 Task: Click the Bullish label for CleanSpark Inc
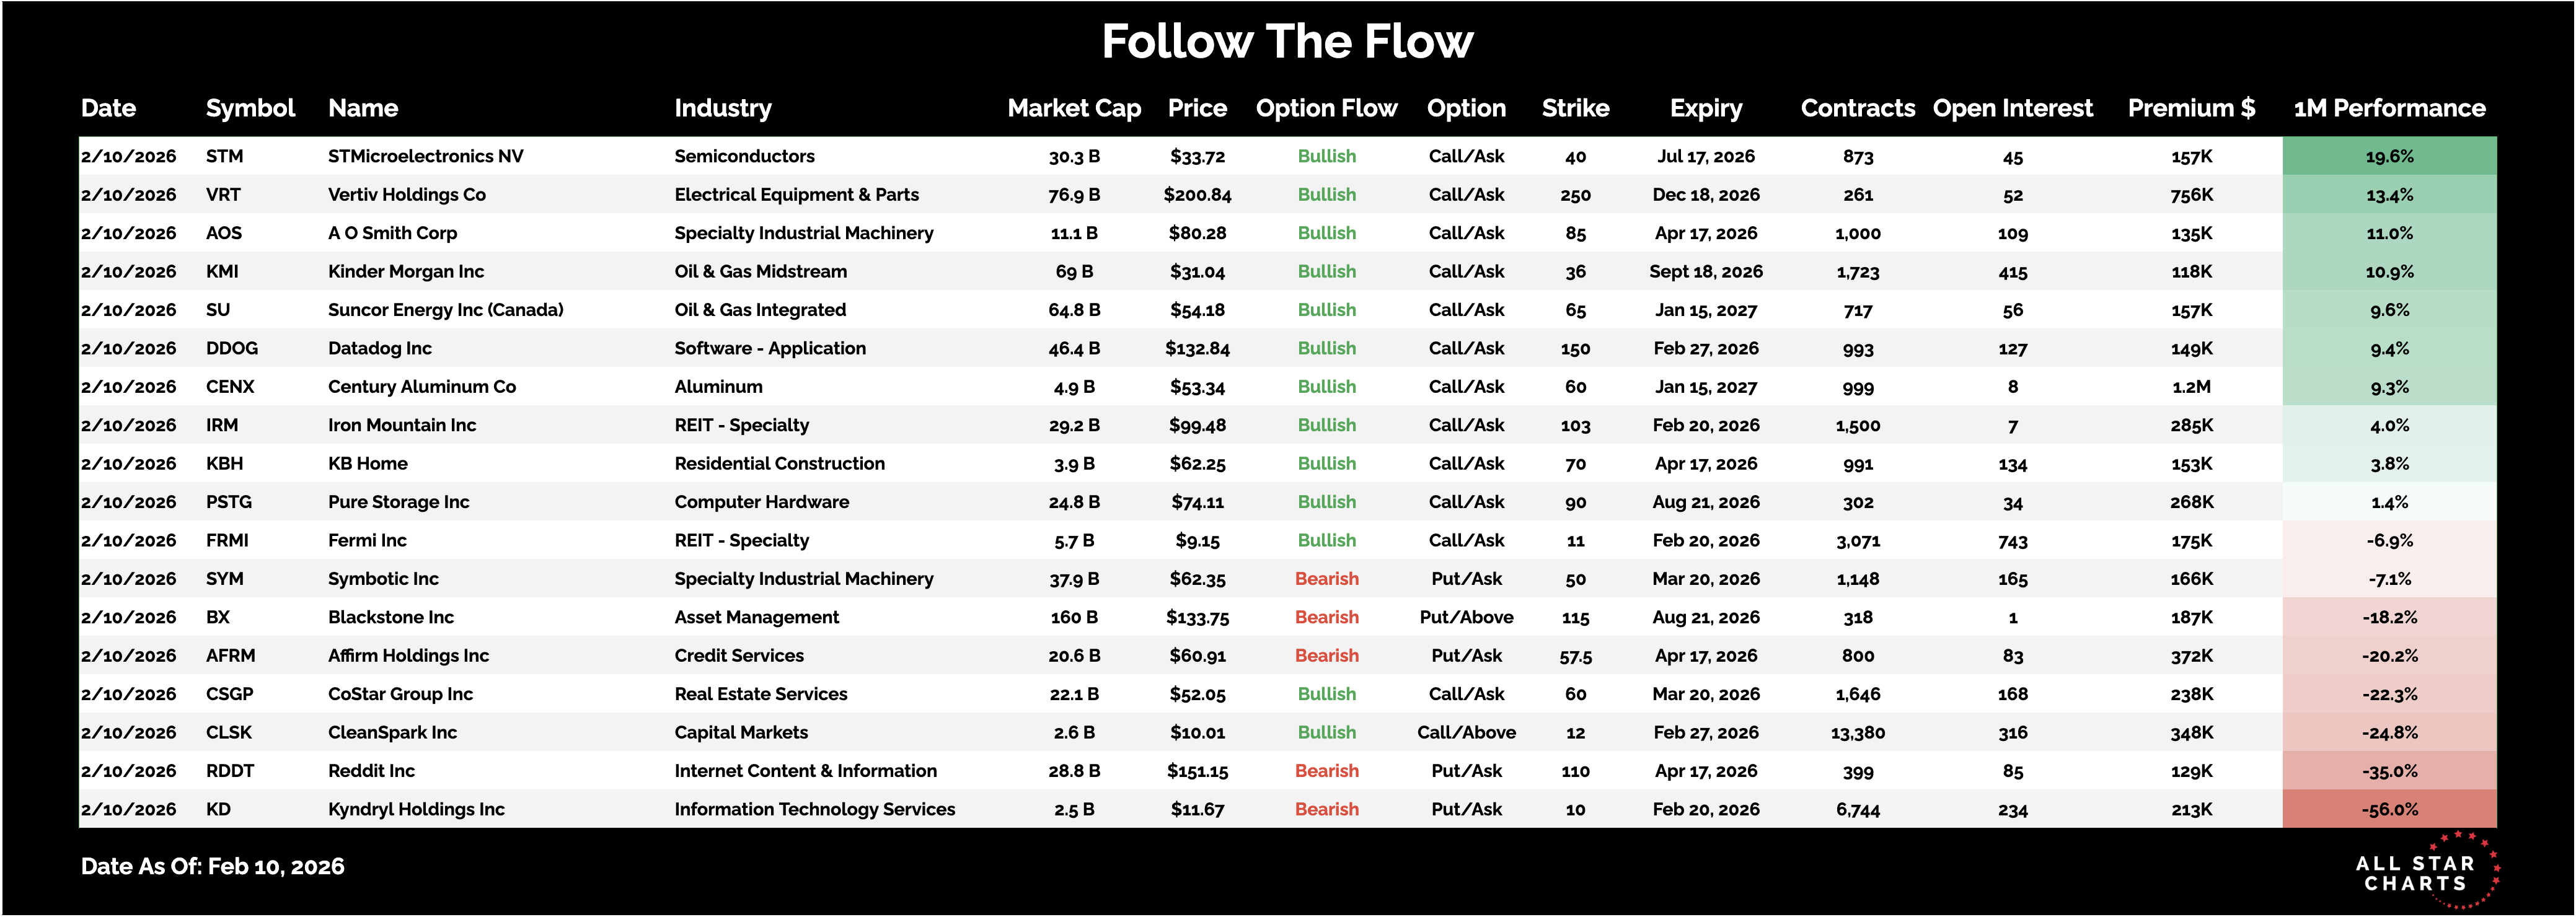pyautogui.click(x=1326, y=732)
